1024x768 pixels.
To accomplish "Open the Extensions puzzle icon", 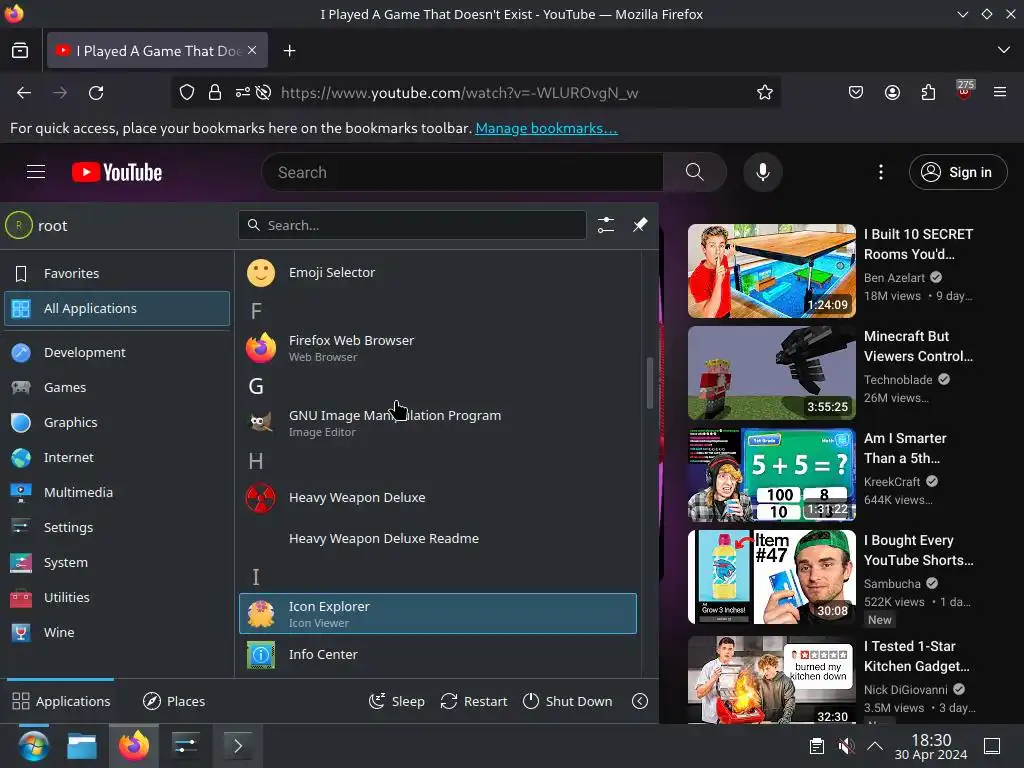I will point(928,93).
